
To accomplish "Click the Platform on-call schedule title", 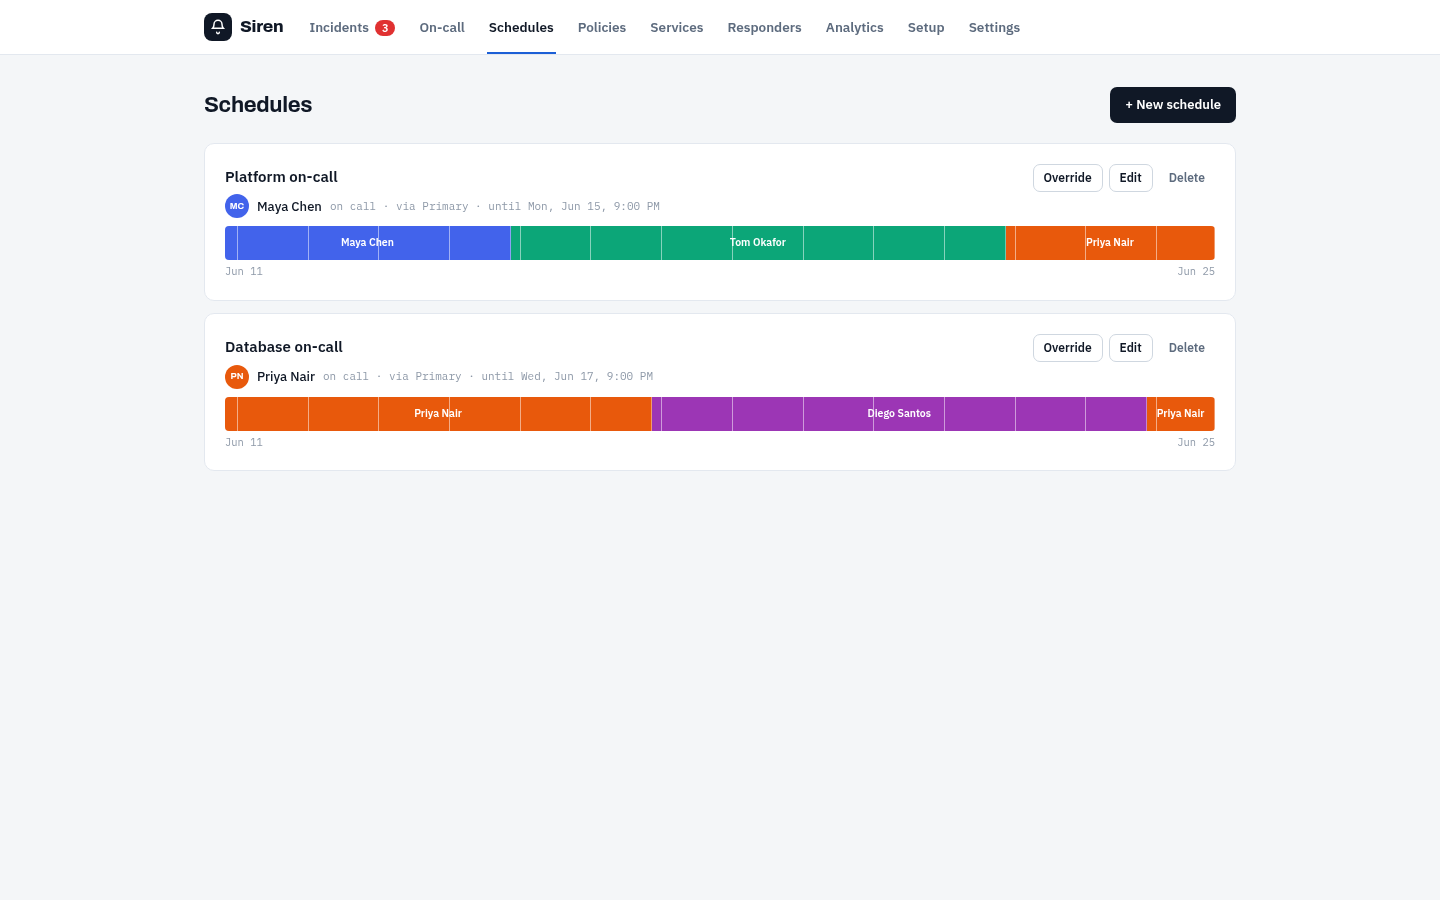I will tap(281, 177).
